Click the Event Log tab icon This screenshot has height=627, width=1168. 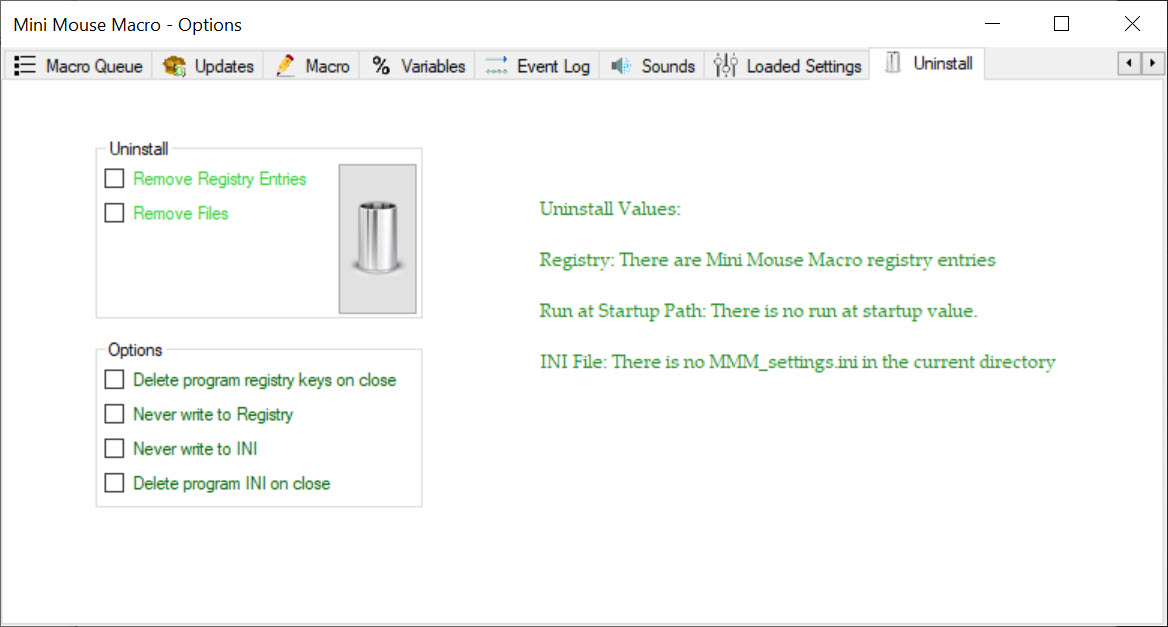pyautogui.click(x=496, y=66)
